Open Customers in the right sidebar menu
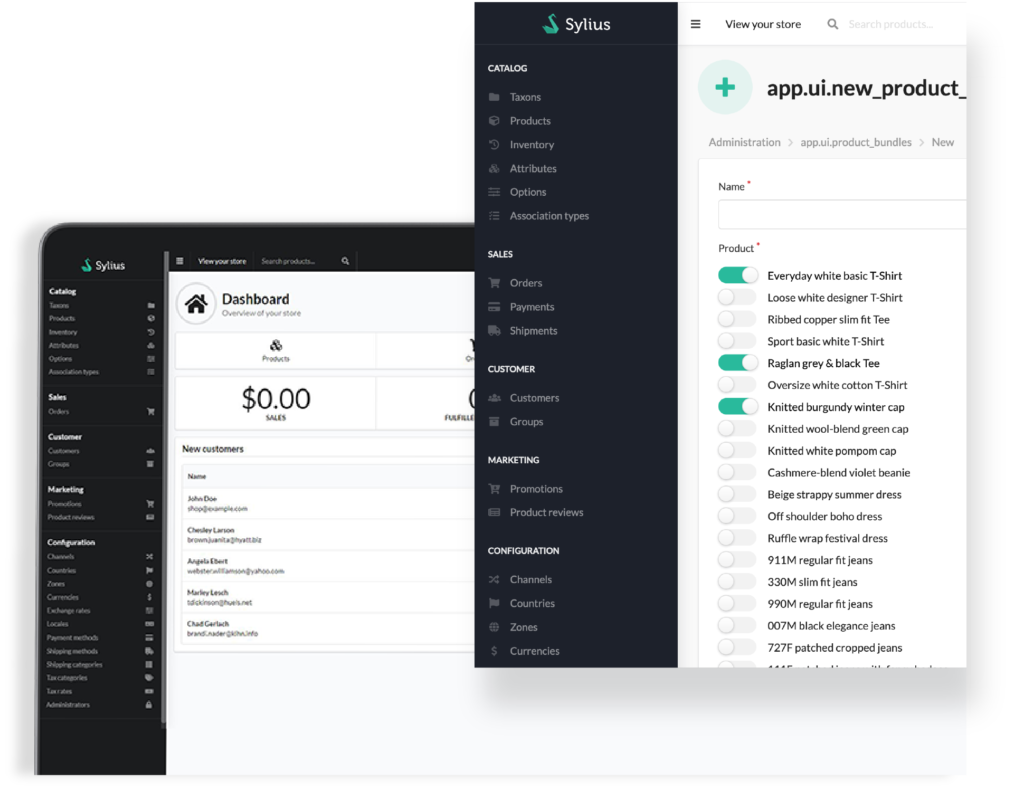Viewport: 1024px width, 791px height. [534, 398]
